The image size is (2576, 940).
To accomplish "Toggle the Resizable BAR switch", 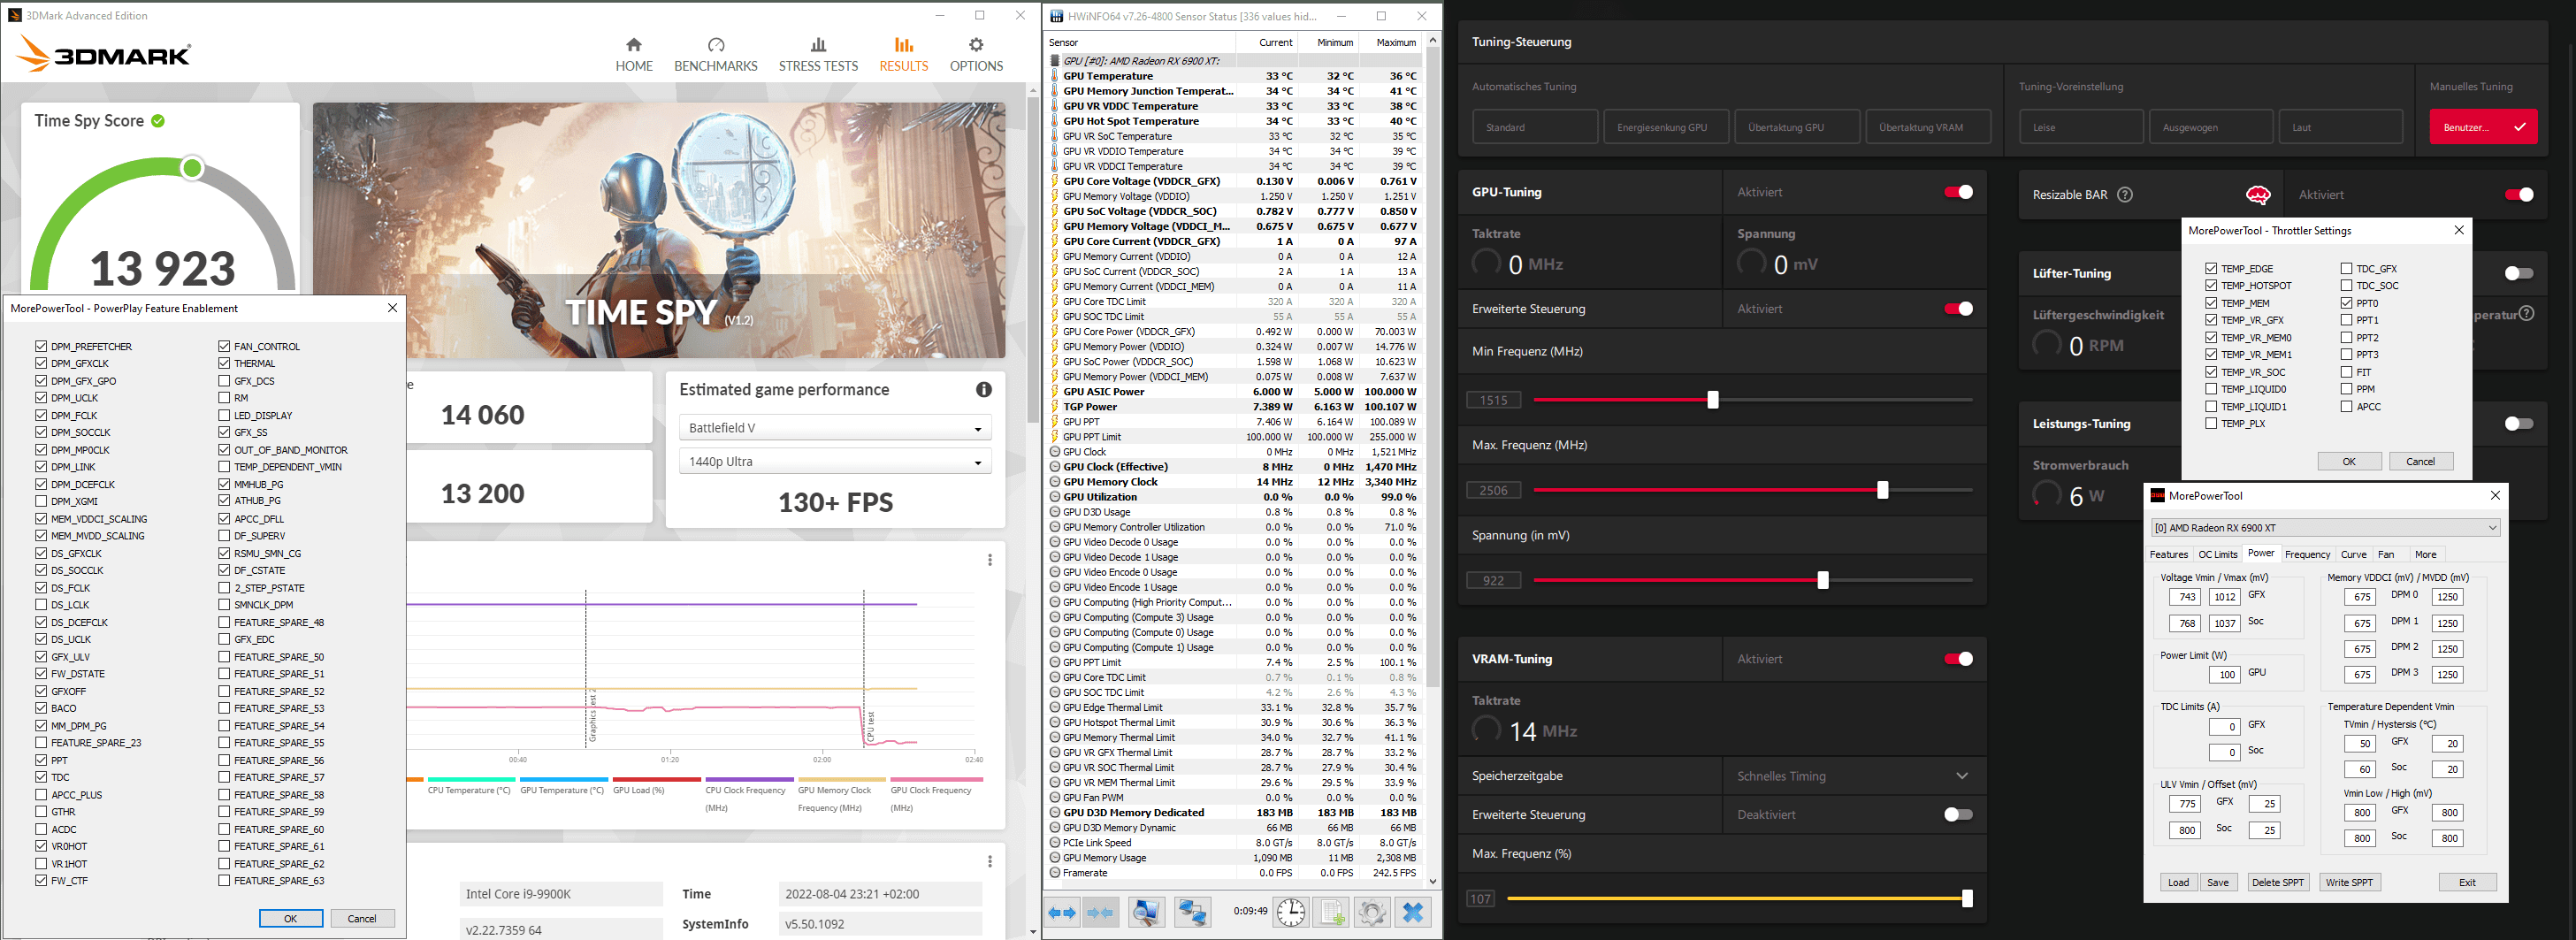I will tap(2518, 195).
